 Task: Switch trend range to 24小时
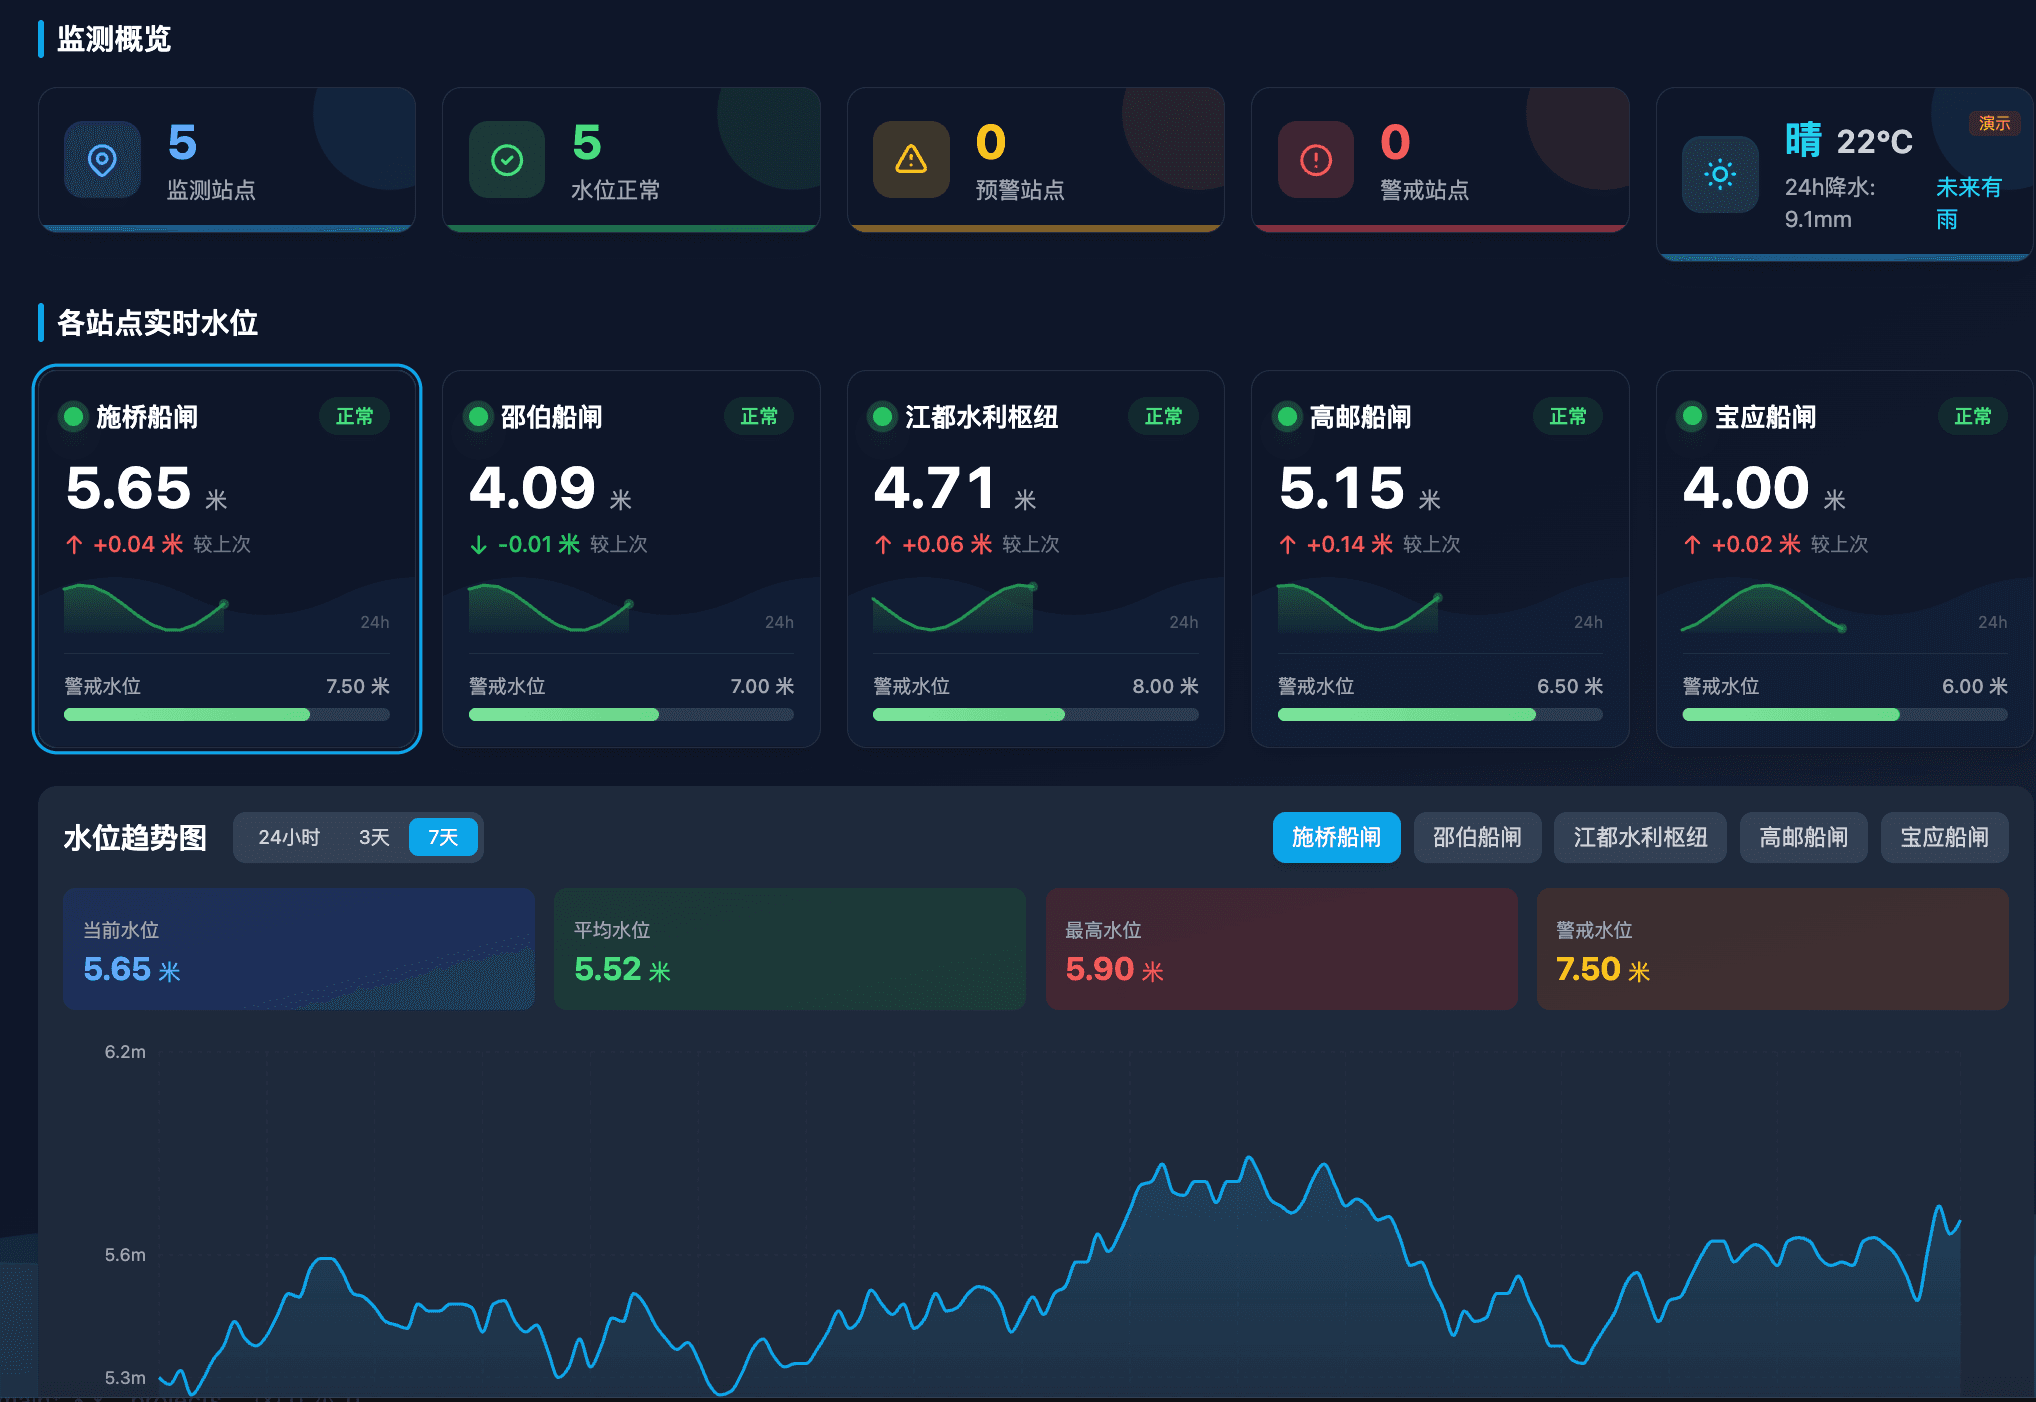tap(289, 838)
